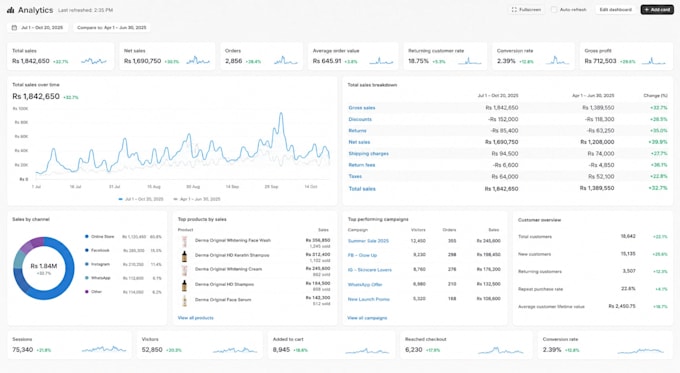
Task: Click Derma Original HD Shampoo thumbnail
Action: click(x=184, y=285)
